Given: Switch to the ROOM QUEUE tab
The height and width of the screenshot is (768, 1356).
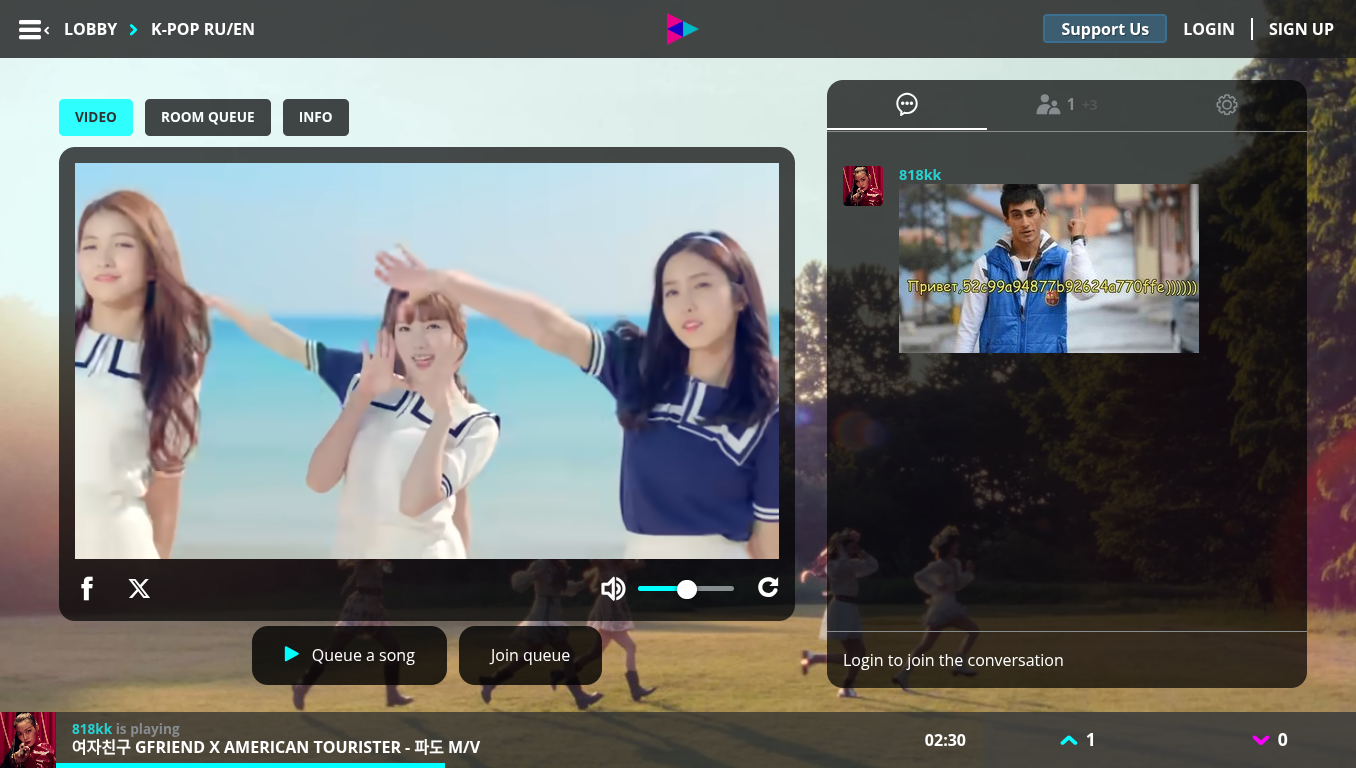Looking at the screenshot, I should [x=208, y=117].
